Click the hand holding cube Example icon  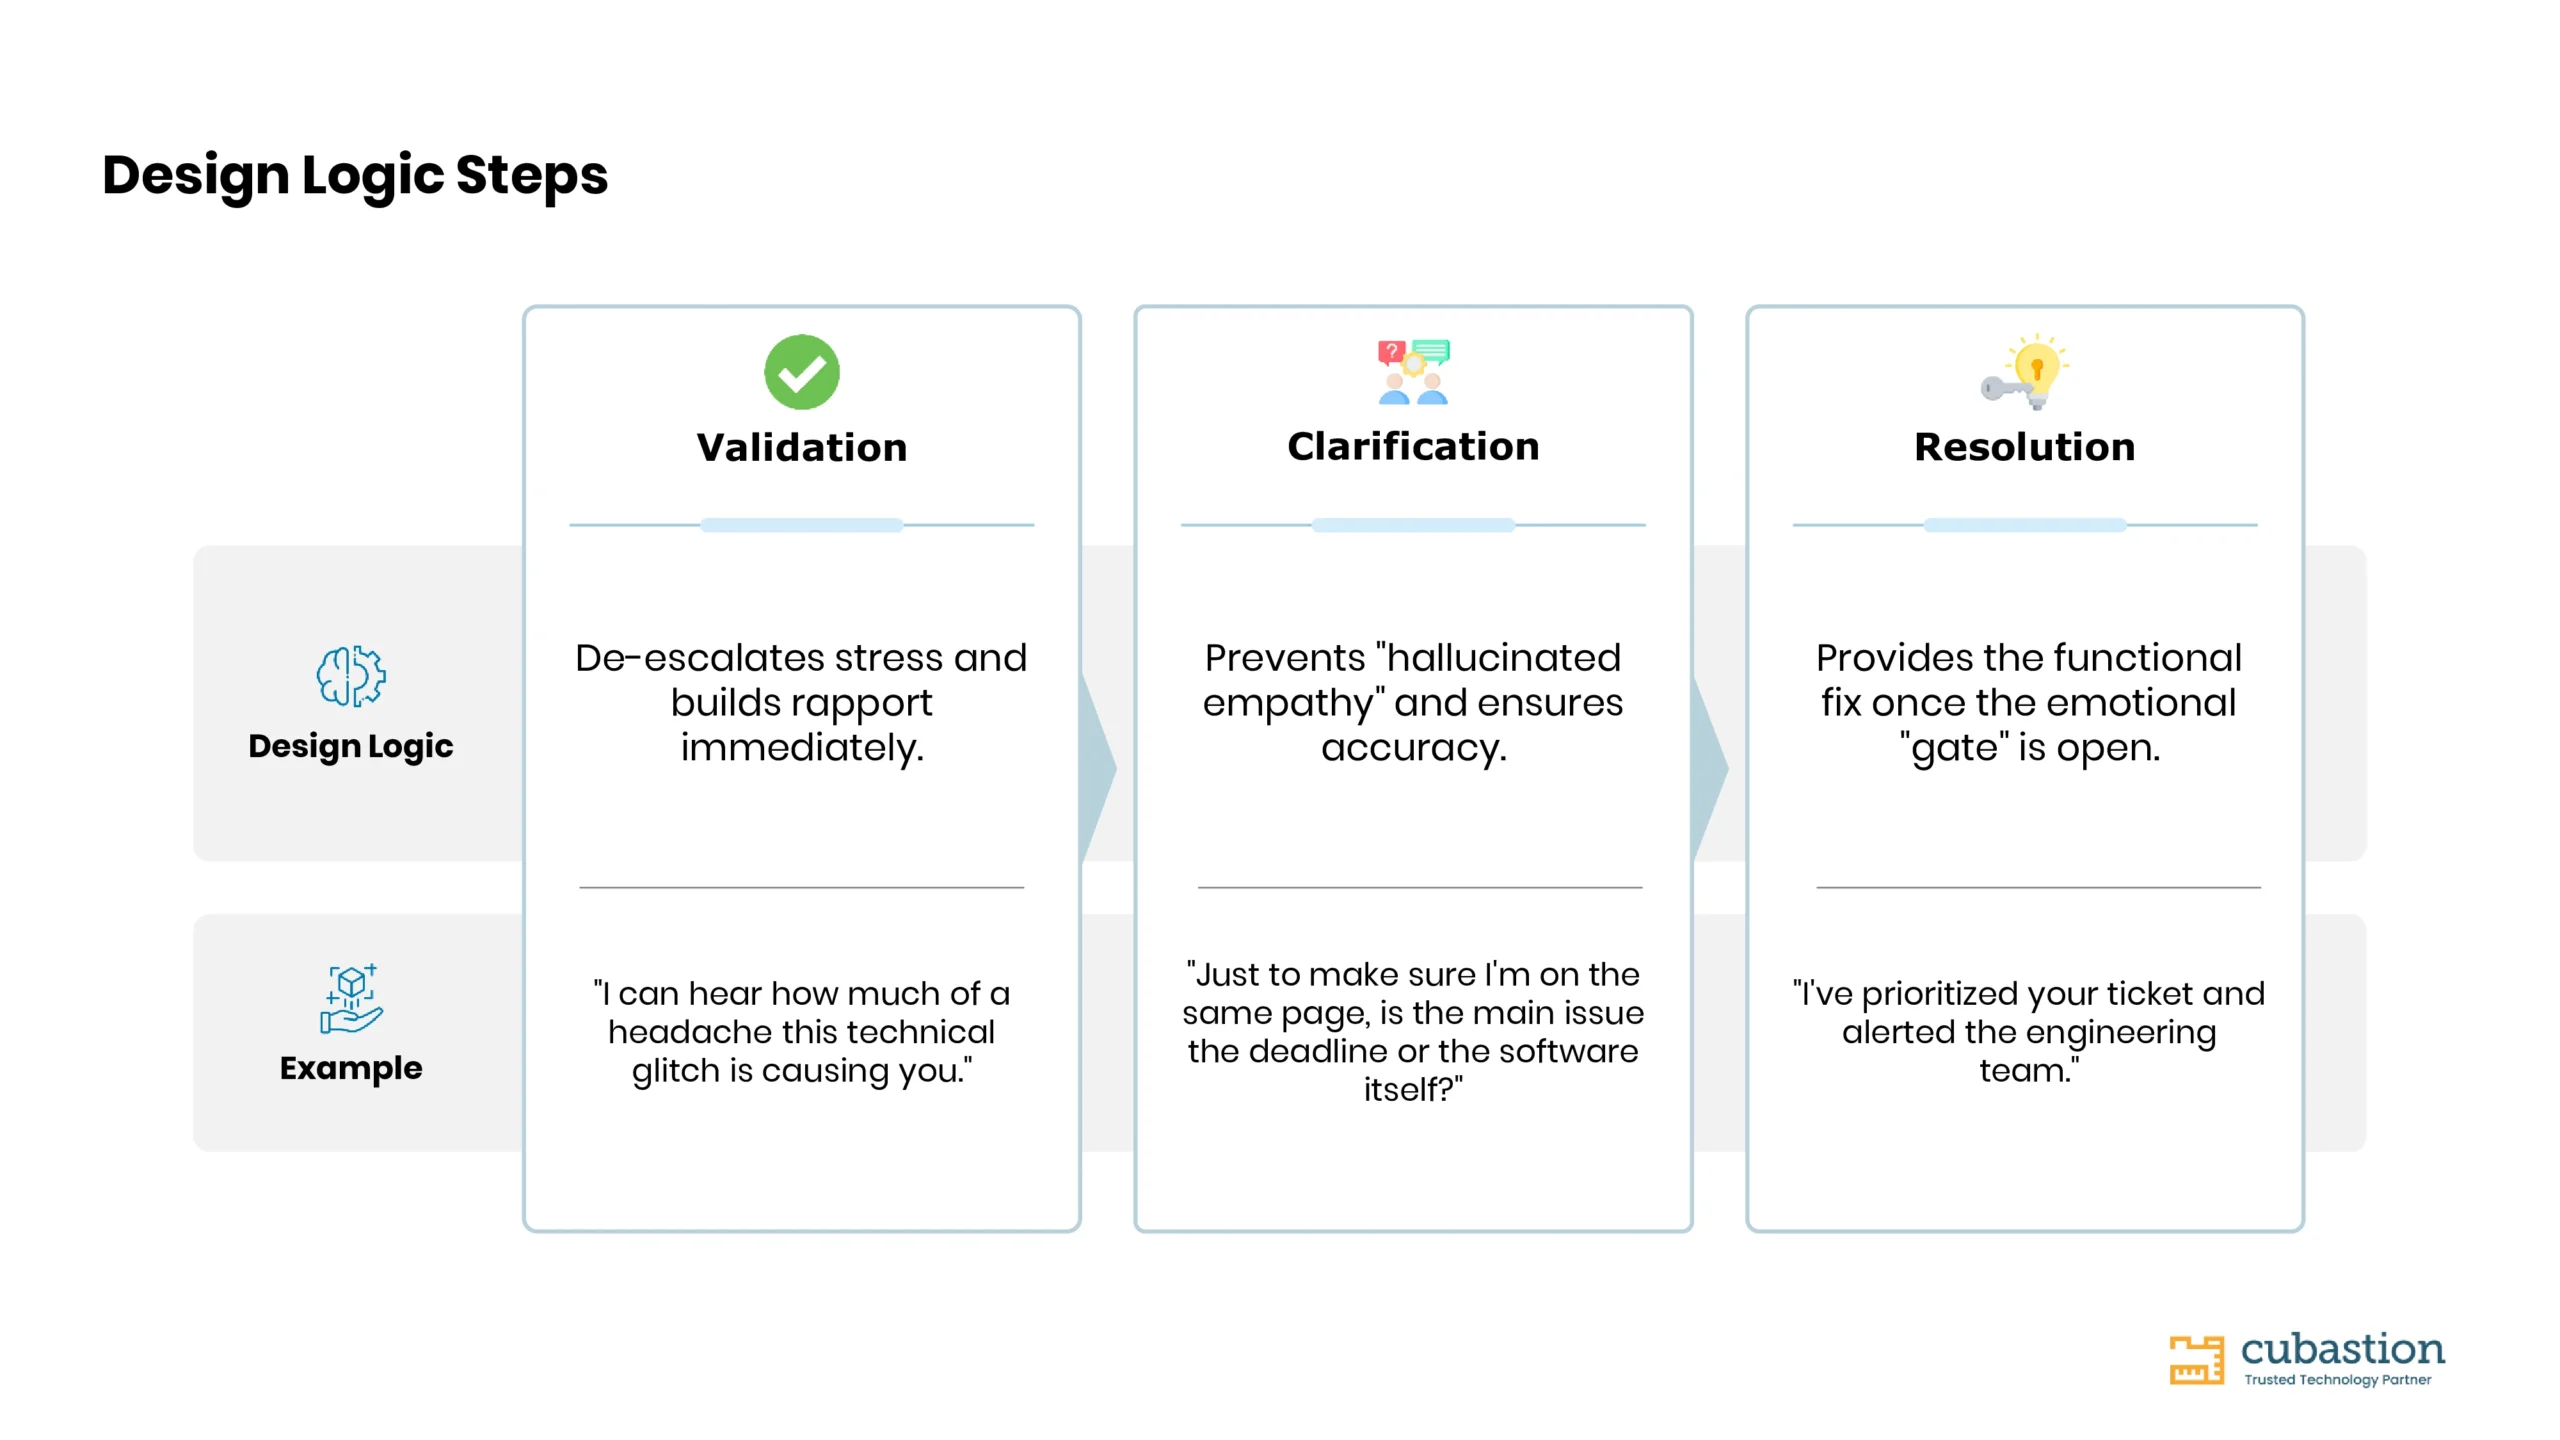[351, 998]
